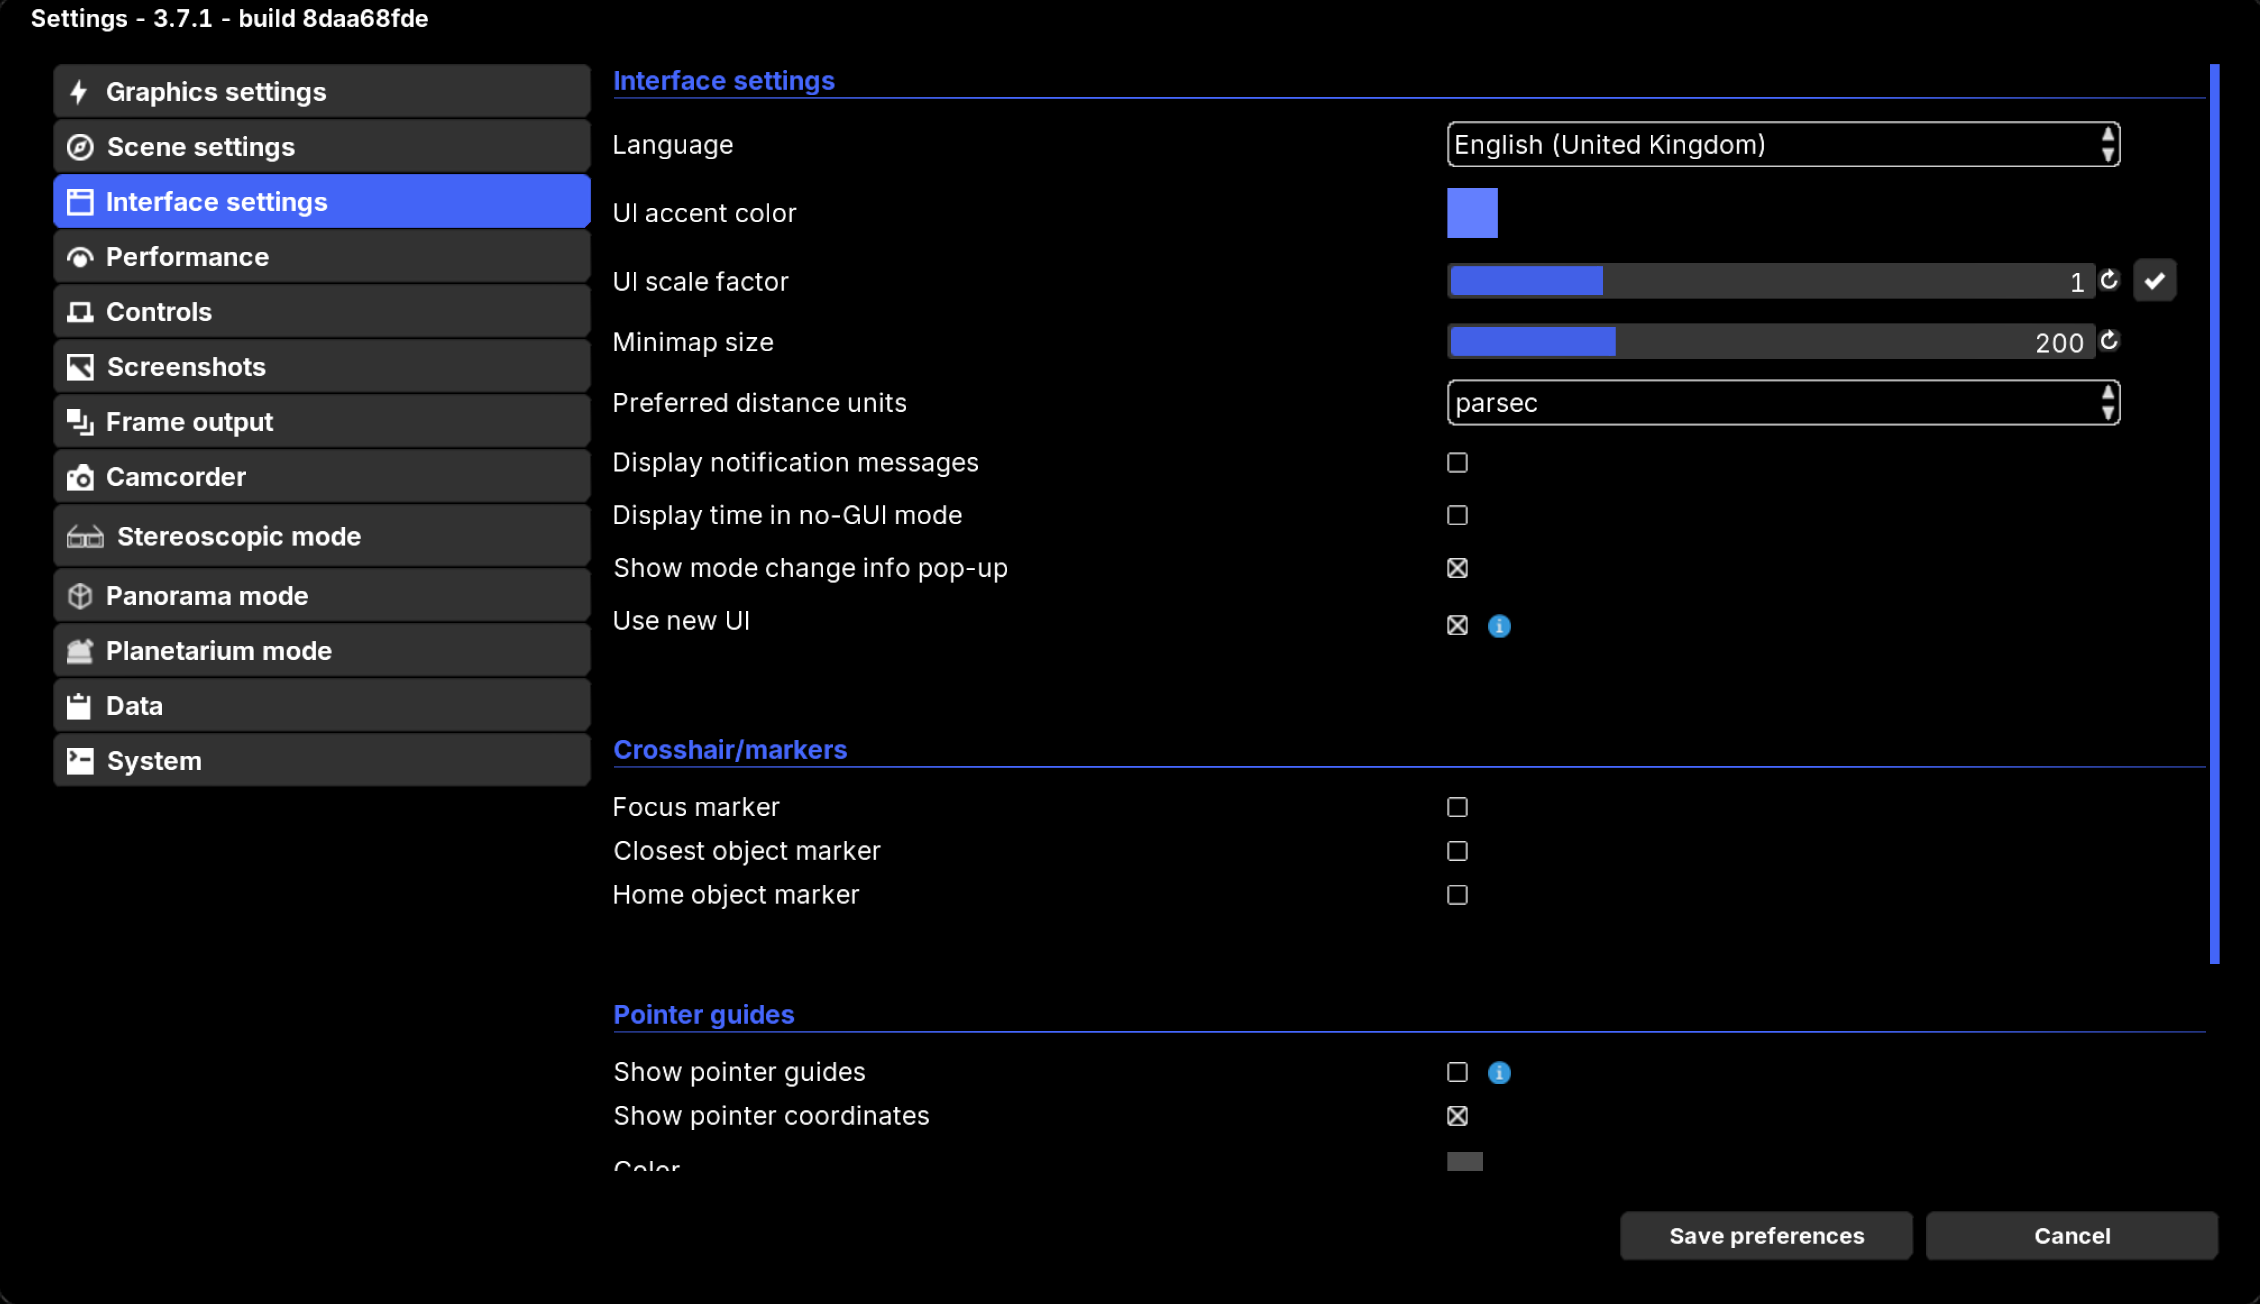Open the Performance settings tab
2260x1304 pixels.
point(322,257)
